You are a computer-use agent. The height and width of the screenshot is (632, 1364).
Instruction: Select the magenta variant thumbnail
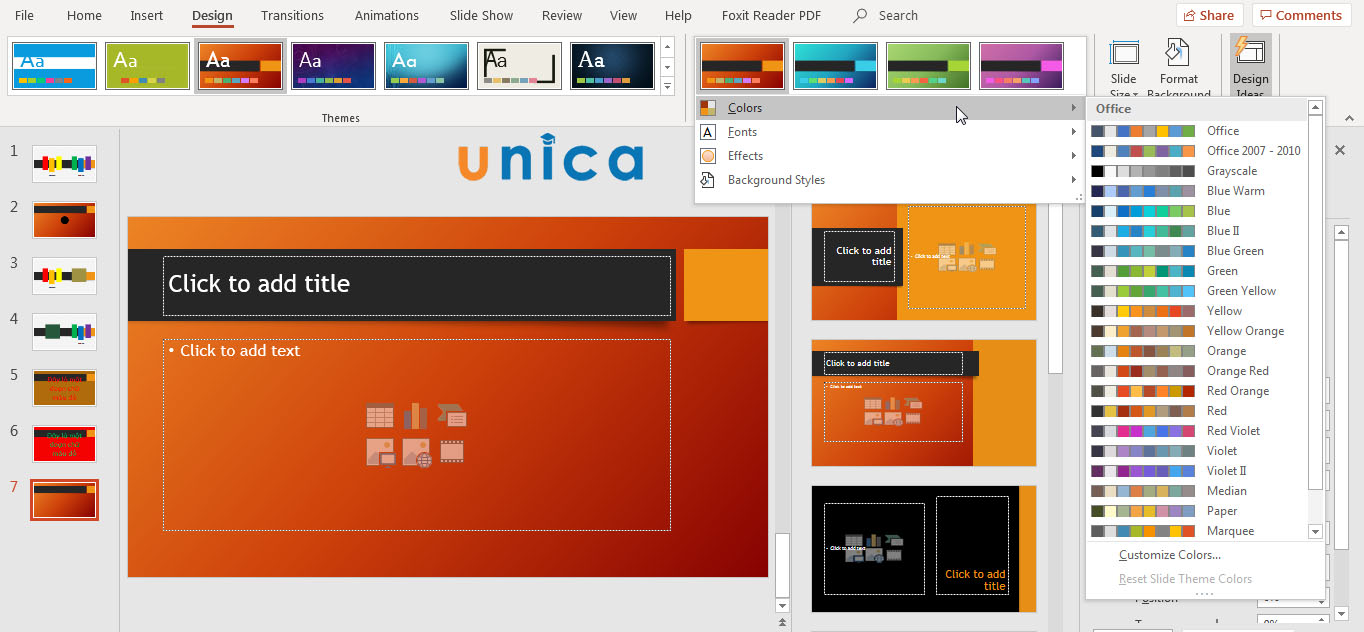click(1021, 66)
